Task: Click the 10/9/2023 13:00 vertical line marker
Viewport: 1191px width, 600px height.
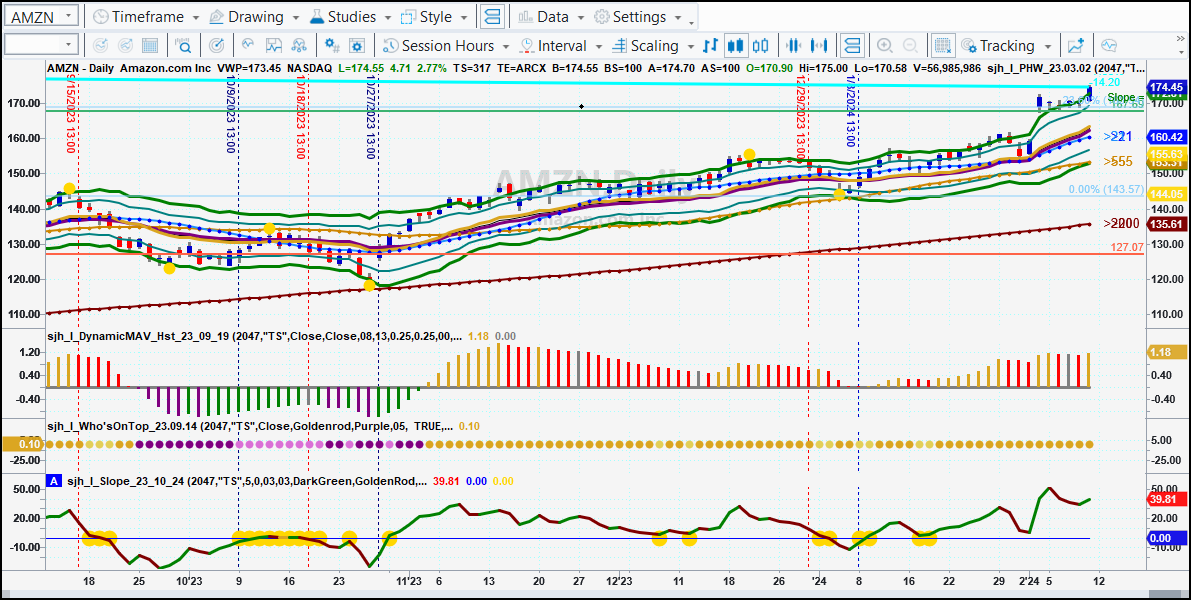Action: click(x=229, y=114)
